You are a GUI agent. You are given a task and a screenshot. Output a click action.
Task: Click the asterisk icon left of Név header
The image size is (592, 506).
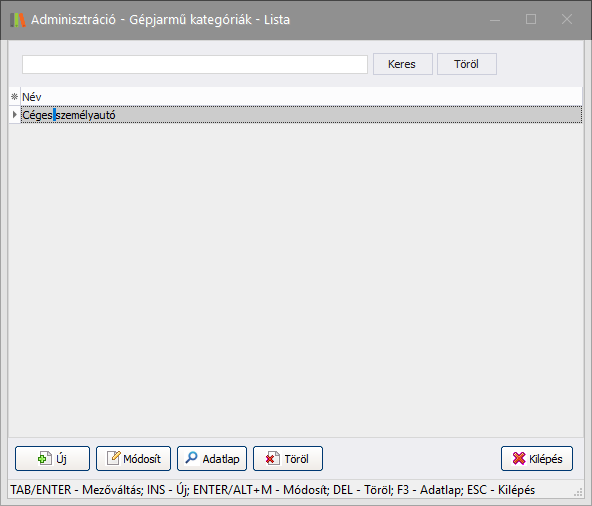pyautogui.click(x=14, y=97)
